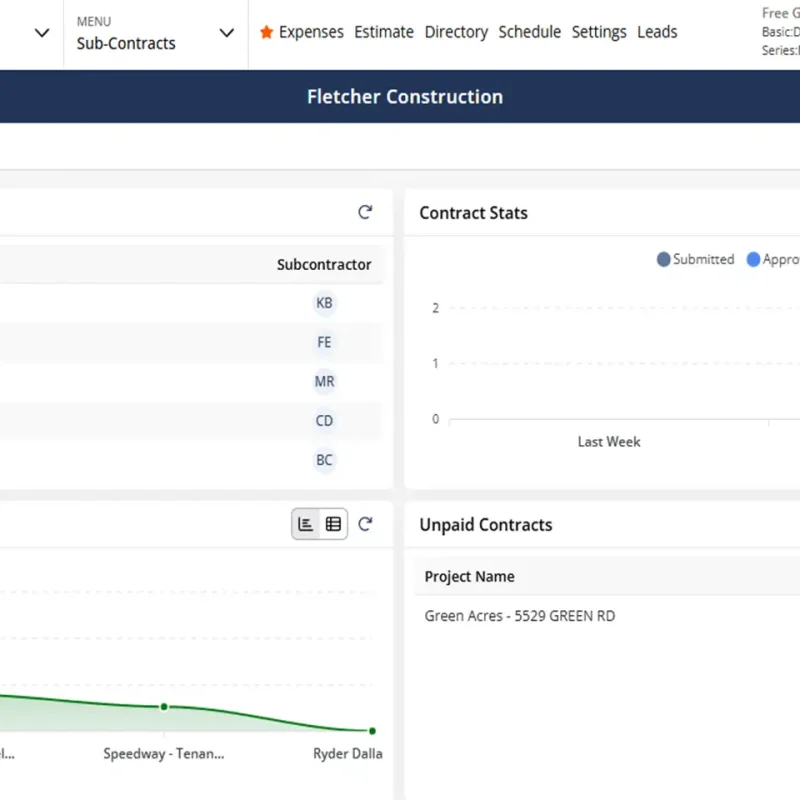Click the Speedway - Tenan... chart data point

(x=164, y=707)
